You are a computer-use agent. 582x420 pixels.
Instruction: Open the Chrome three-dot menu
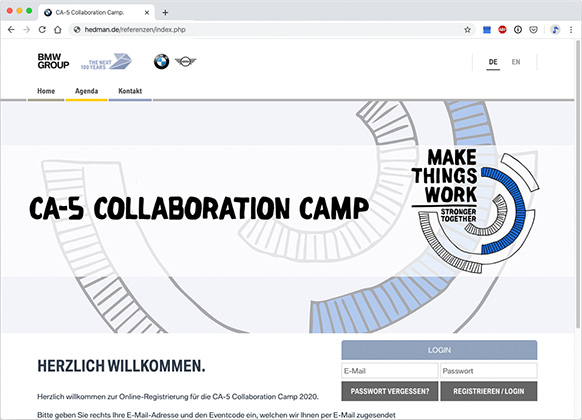pos(571,30)
